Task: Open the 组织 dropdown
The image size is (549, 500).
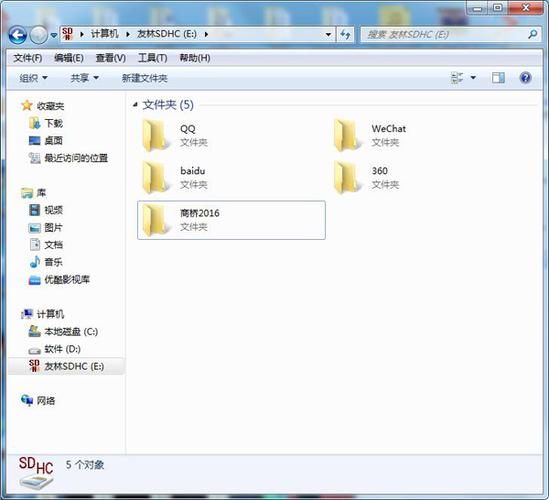Action: pos(33,78)
